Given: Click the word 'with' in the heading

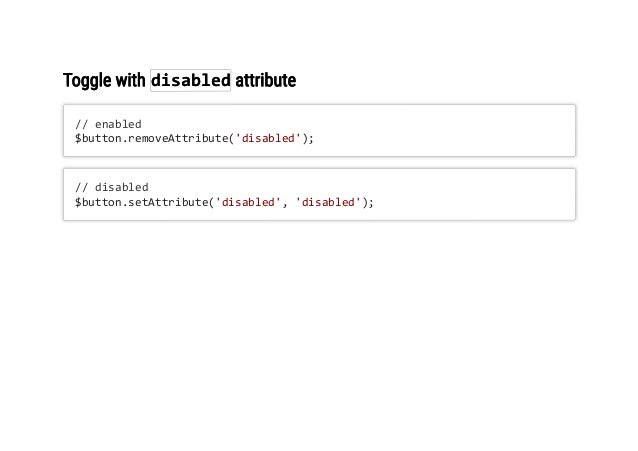Looking at the screenshot, I should pyautogui.click(x=129, y=80).
